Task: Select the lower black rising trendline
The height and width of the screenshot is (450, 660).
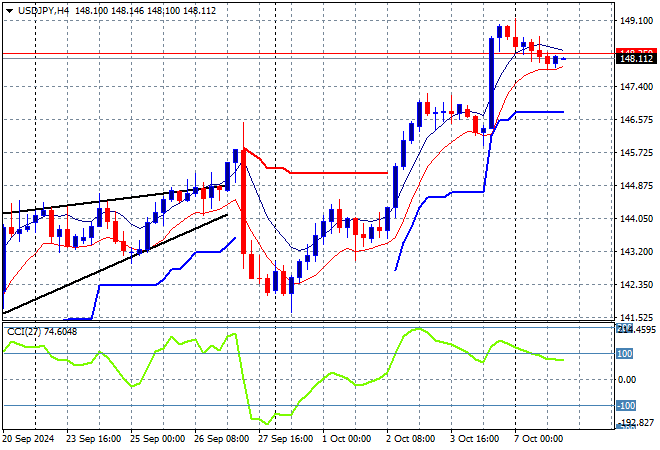Action: click(115, 264)
